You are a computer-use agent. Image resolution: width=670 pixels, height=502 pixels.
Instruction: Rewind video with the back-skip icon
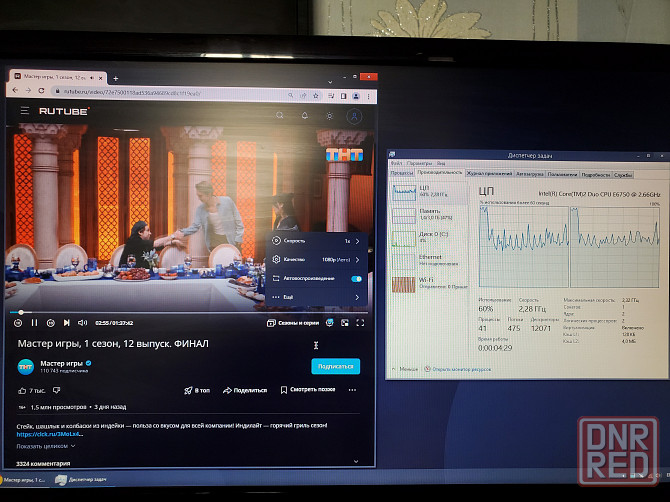[18, 323]
